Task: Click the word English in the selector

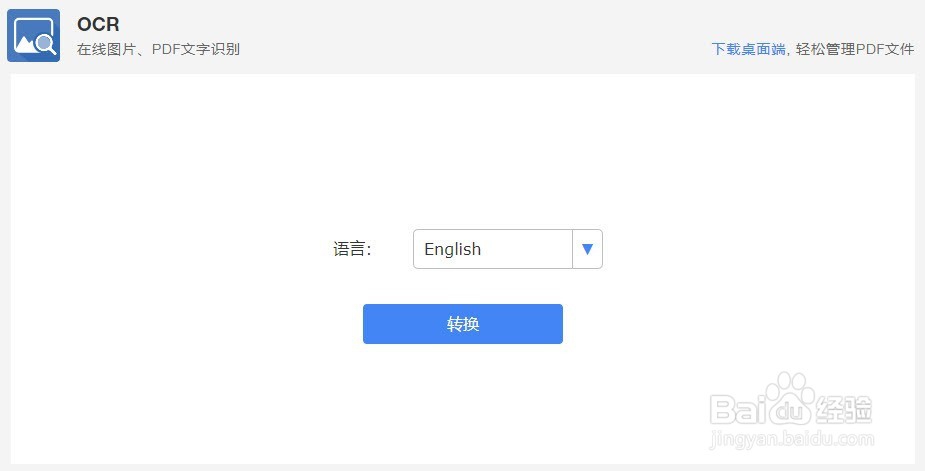Action: click(x=452, y=249)
